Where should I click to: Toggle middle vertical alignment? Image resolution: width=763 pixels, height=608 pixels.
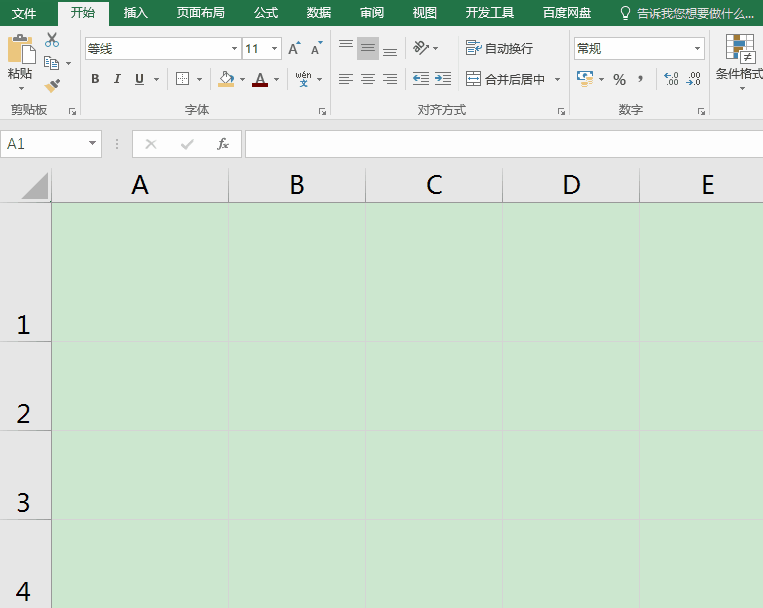[368, 48]
